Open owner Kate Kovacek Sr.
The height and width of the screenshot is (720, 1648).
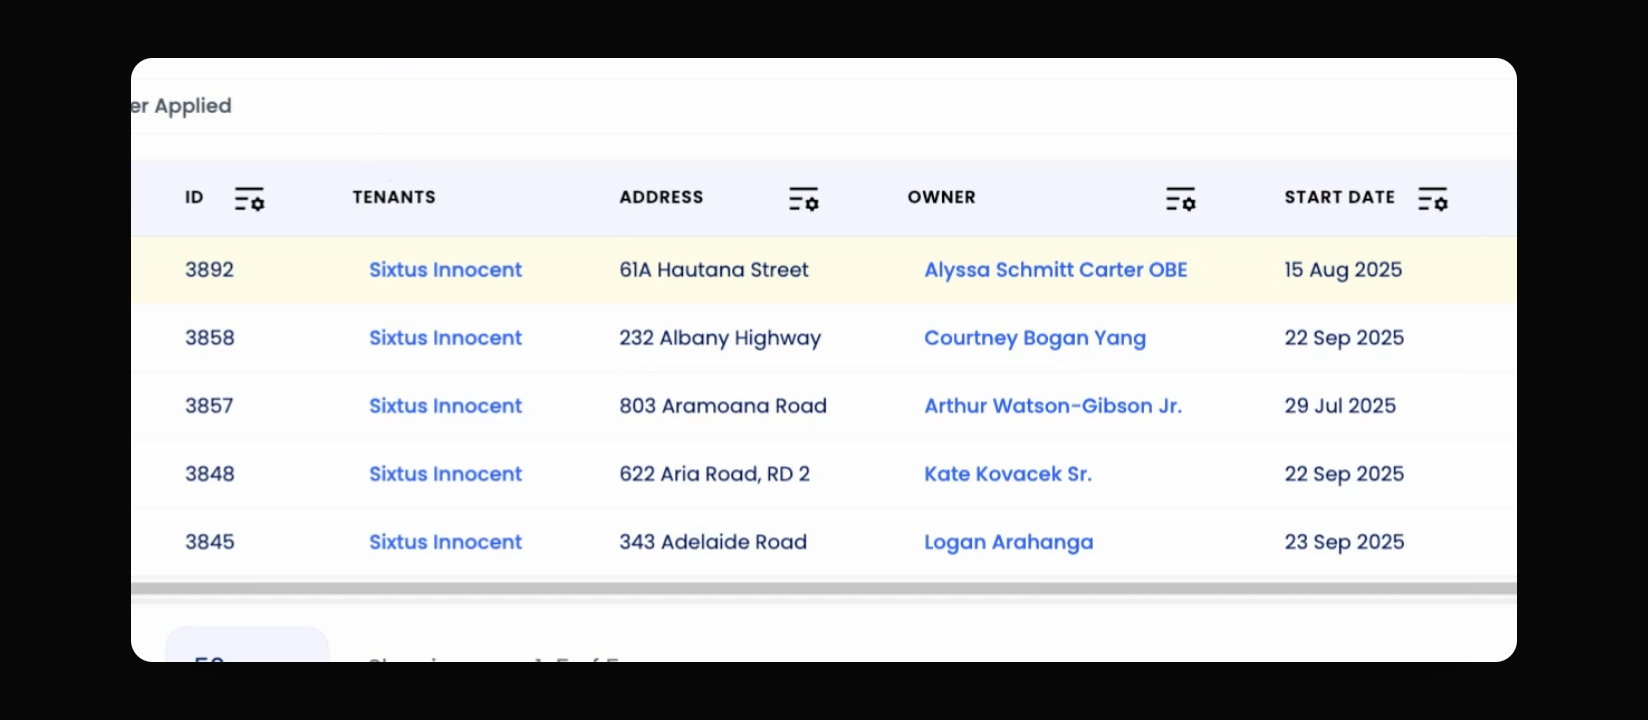point(1008,474)
